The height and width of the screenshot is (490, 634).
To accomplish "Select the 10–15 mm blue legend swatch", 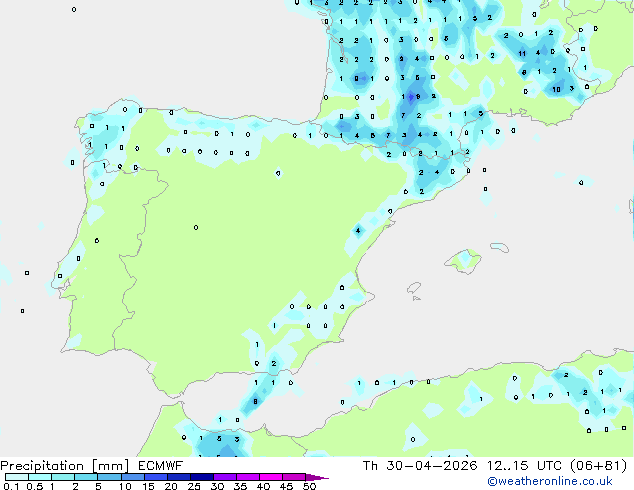I will click(x=133, y=477).
